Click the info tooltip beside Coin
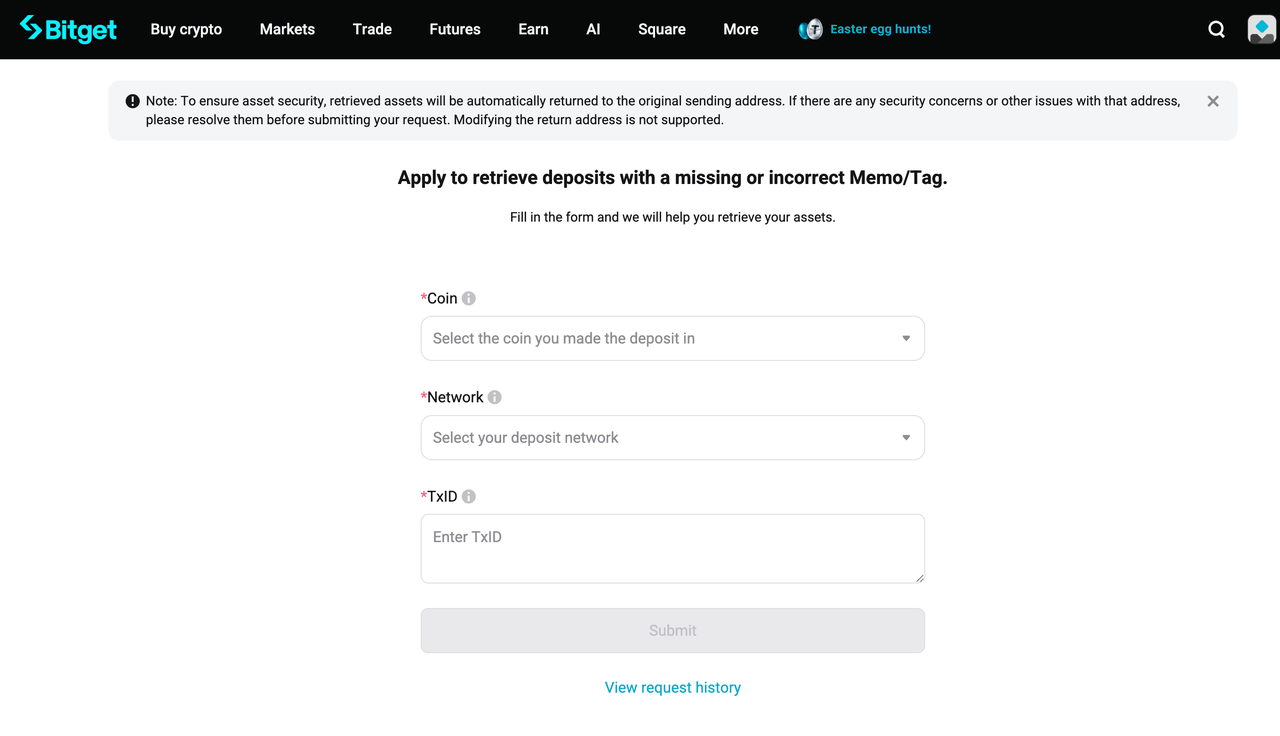Viewport: 1280px width, 736px height. click(469, 297)
